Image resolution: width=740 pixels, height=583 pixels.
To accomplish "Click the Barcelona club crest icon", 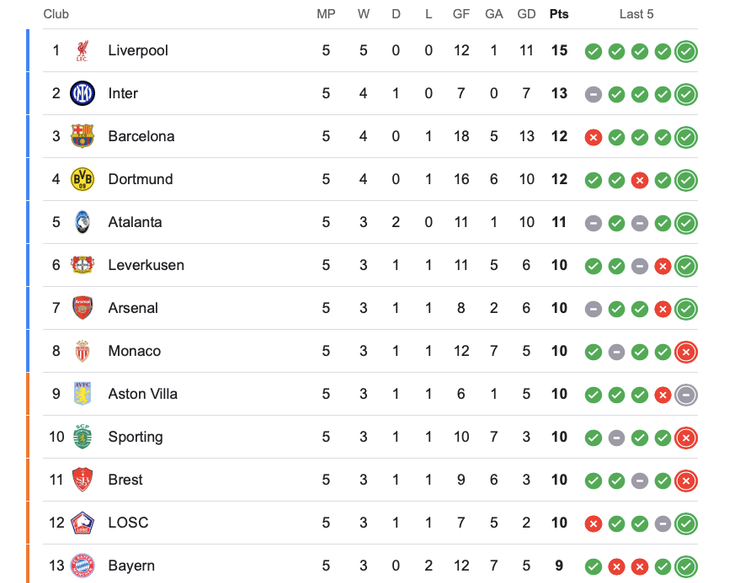I will pyautogui.click(x=82, y=137).
